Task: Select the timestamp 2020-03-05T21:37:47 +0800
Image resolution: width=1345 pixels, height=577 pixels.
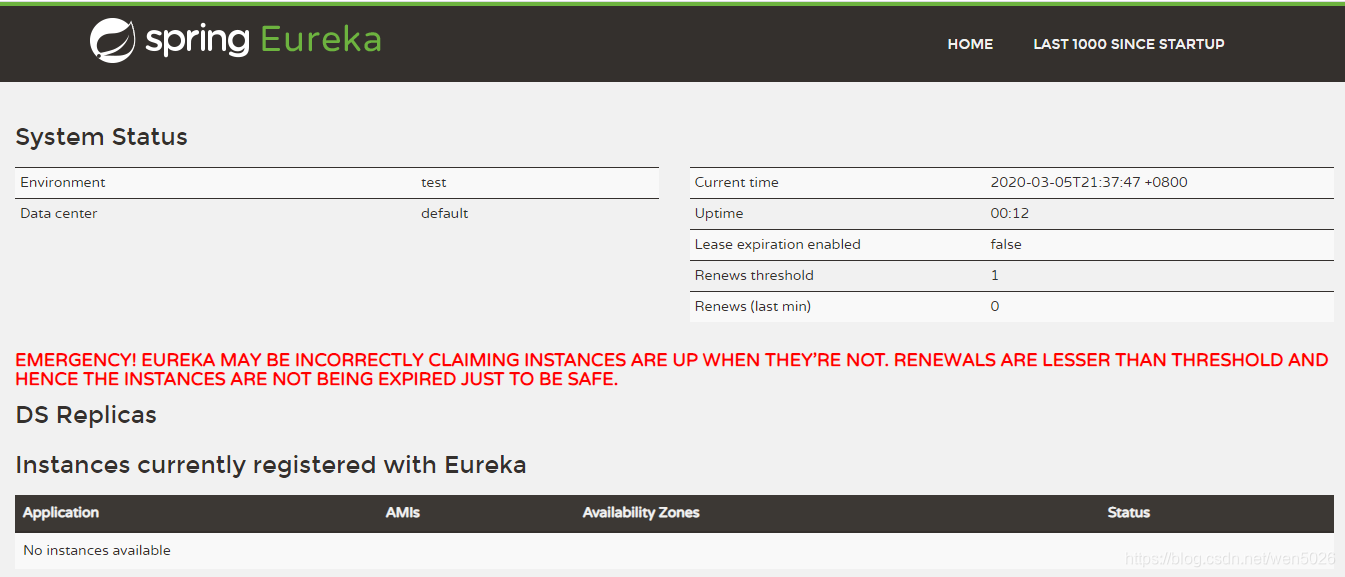Action: tap(1089, 182)
